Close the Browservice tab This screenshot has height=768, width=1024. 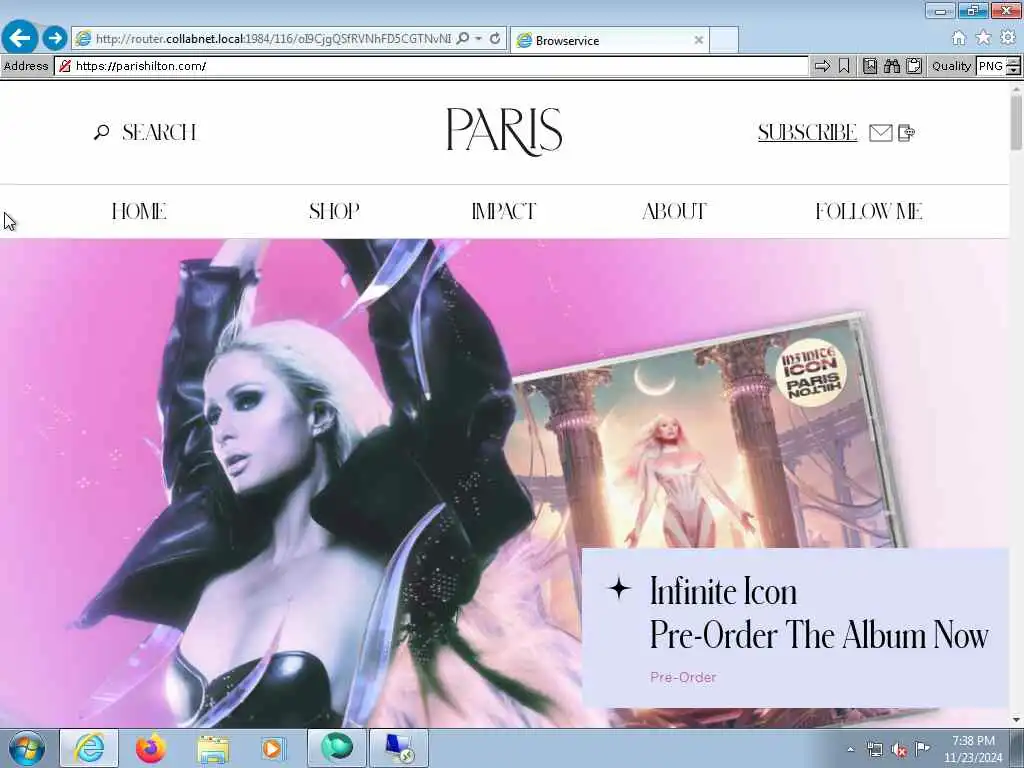click(698, 40)
